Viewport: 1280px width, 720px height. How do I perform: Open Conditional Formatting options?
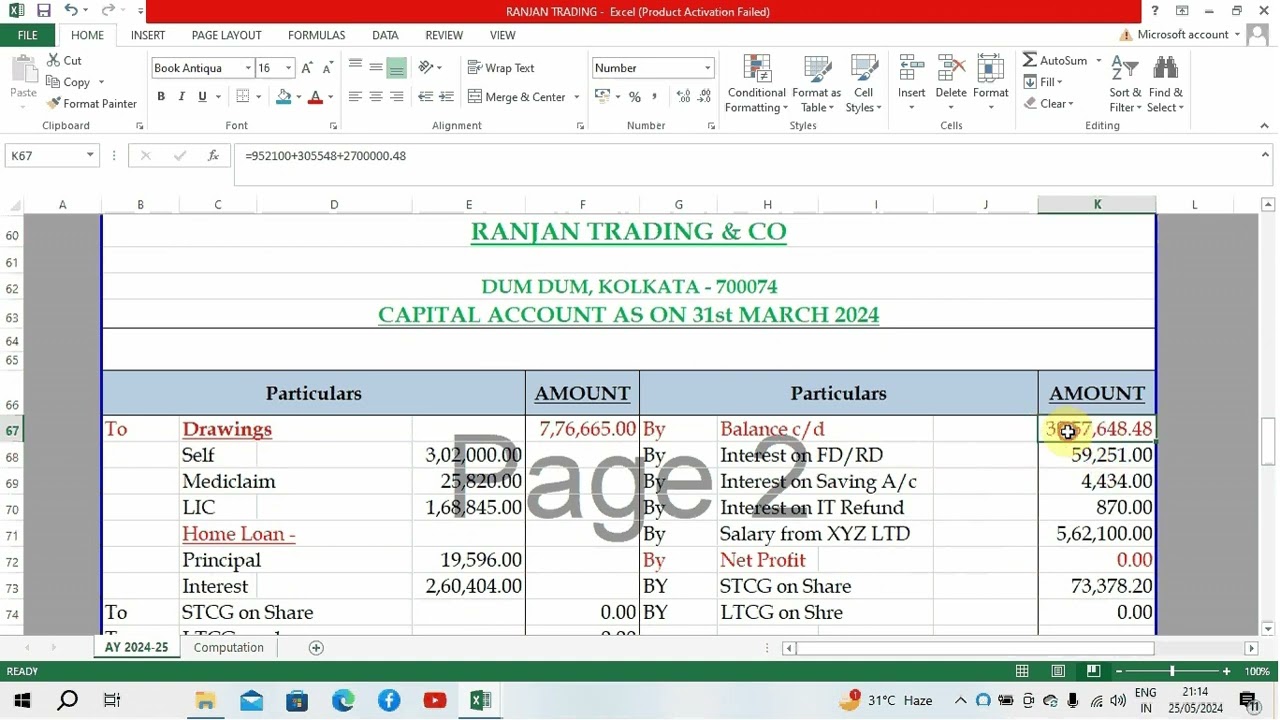tap(756, 84)
